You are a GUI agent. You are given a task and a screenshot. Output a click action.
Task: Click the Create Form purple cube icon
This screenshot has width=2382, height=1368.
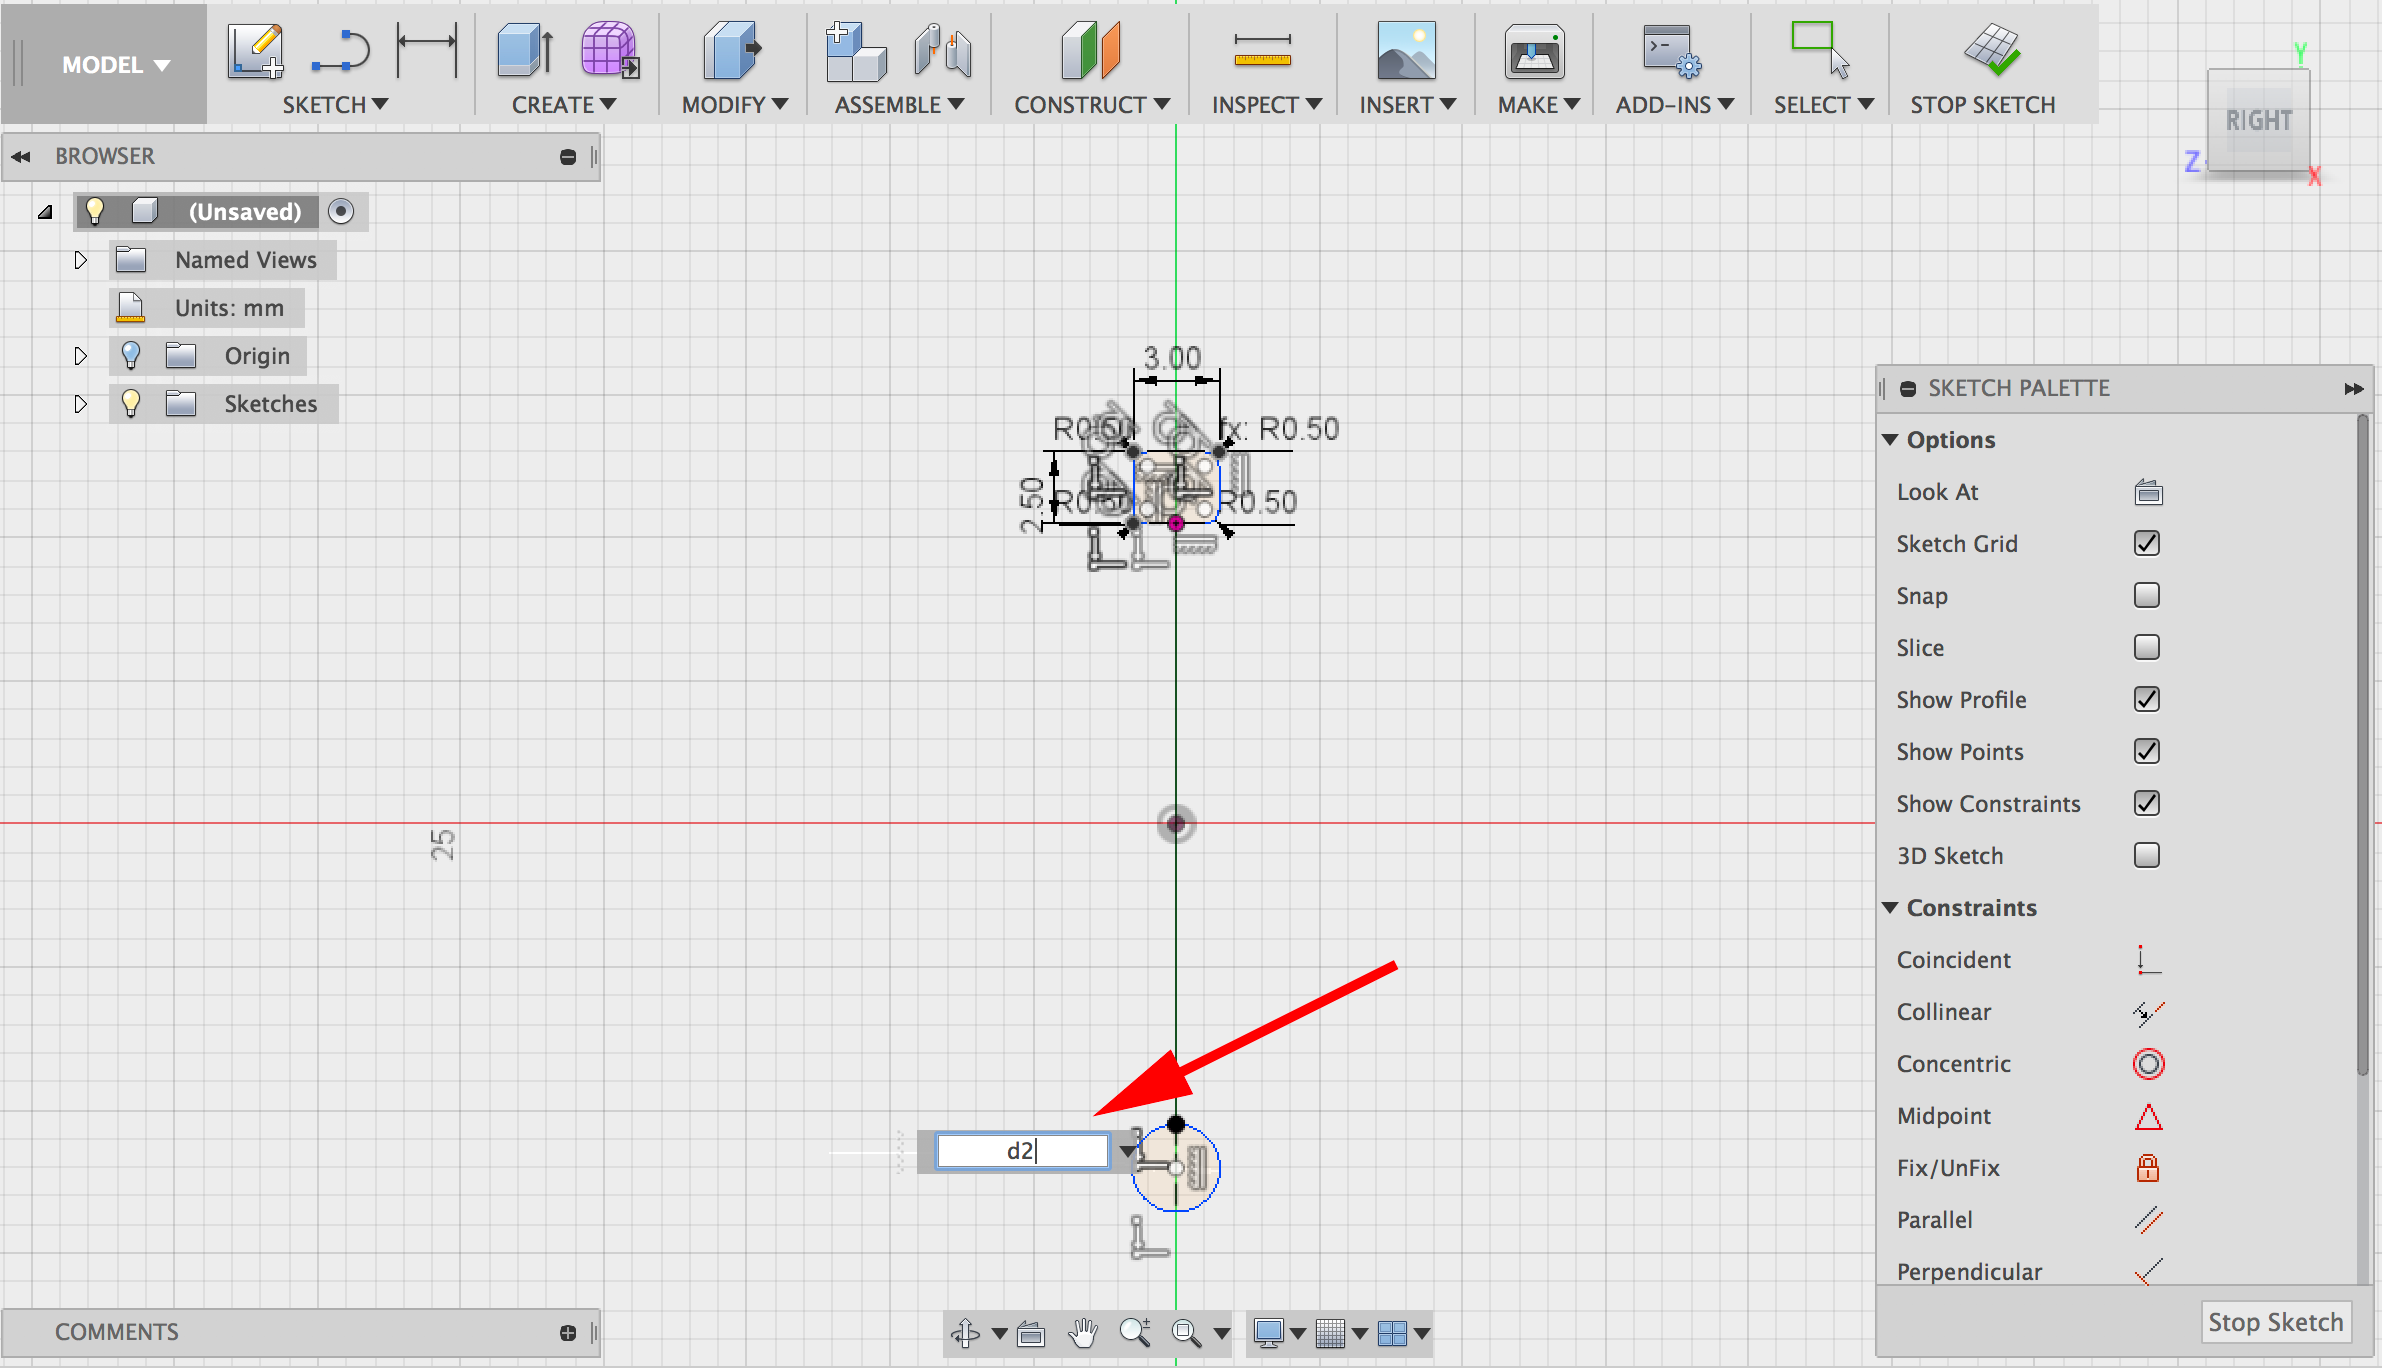click(609, 50)
